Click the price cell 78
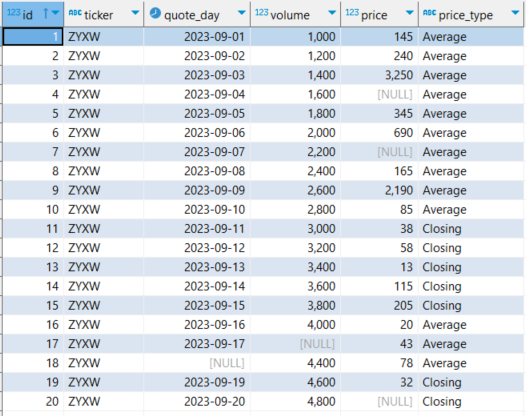 [x=379, y=363]
